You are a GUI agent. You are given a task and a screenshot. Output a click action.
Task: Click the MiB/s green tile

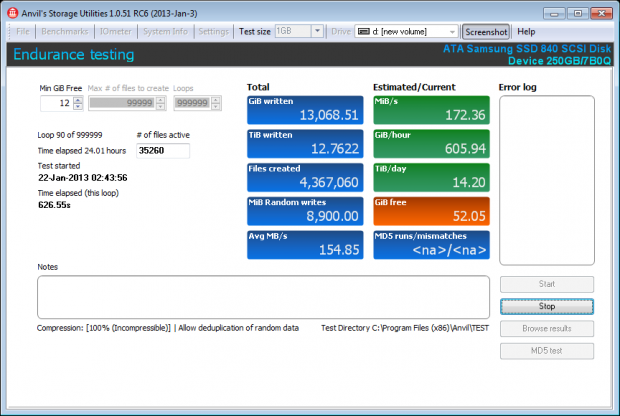point(431,110)
